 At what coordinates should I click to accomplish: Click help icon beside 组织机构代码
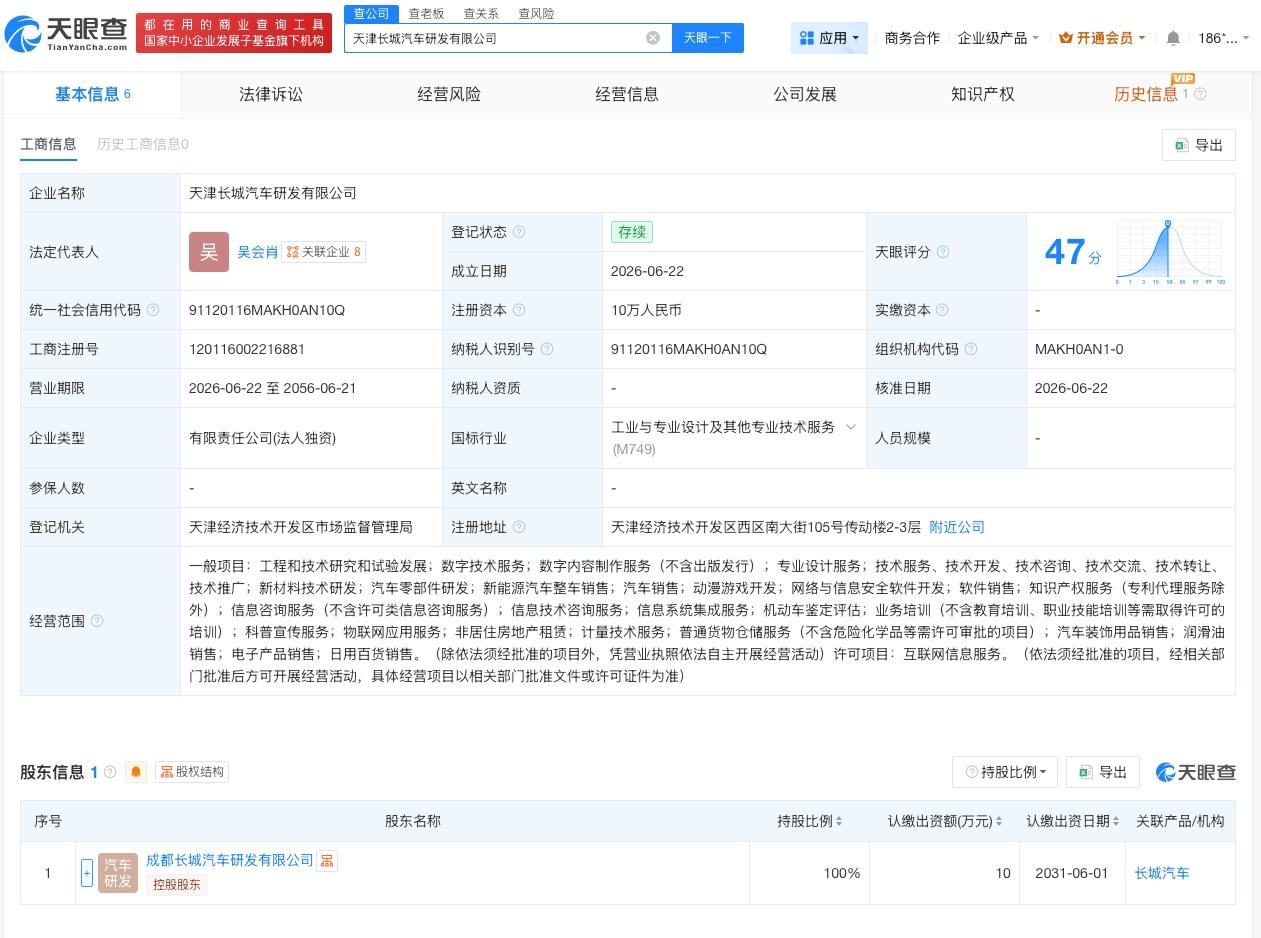pyautogui.click(x=970, y=349)
